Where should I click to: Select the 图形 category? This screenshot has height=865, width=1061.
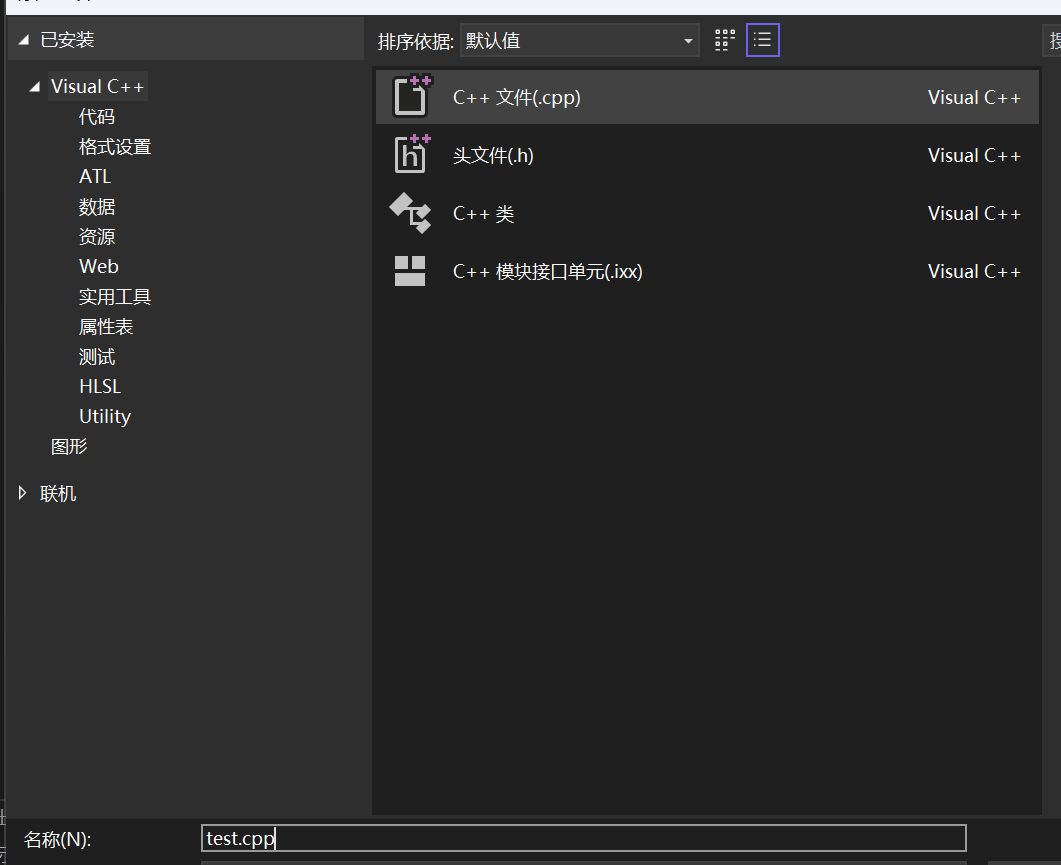pyautogui.click(x=69, y=446)
